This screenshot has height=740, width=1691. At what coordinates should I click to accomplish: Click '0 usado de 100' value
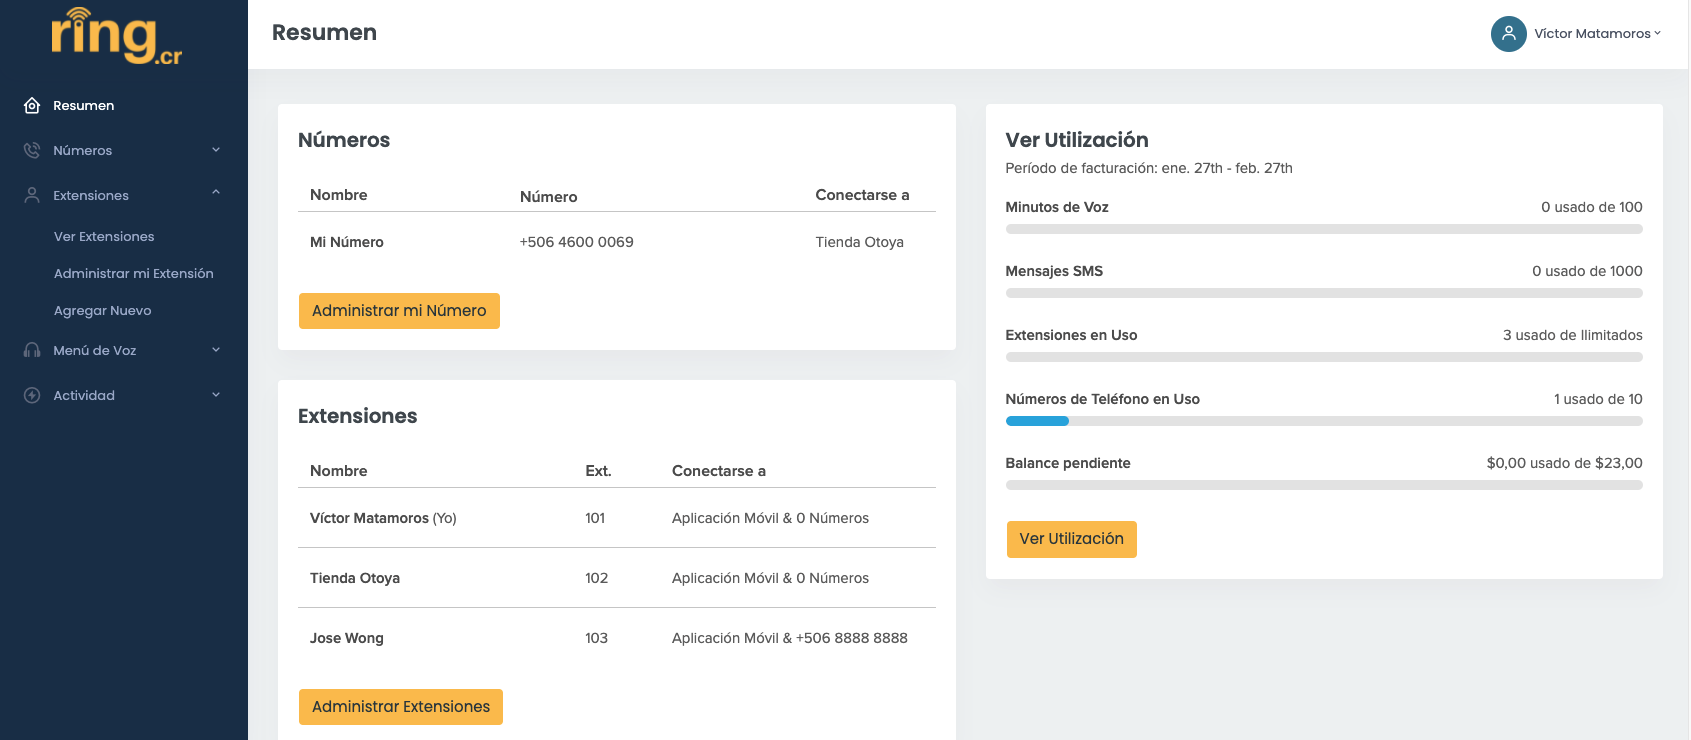pyautogui.click(x=1592, y=207)
